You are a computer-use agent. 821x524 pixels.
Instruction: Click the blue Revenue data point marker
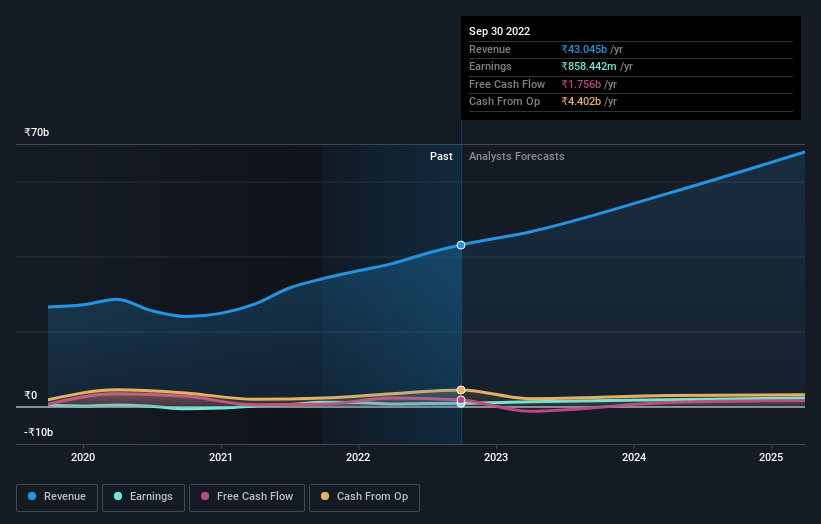461,245
